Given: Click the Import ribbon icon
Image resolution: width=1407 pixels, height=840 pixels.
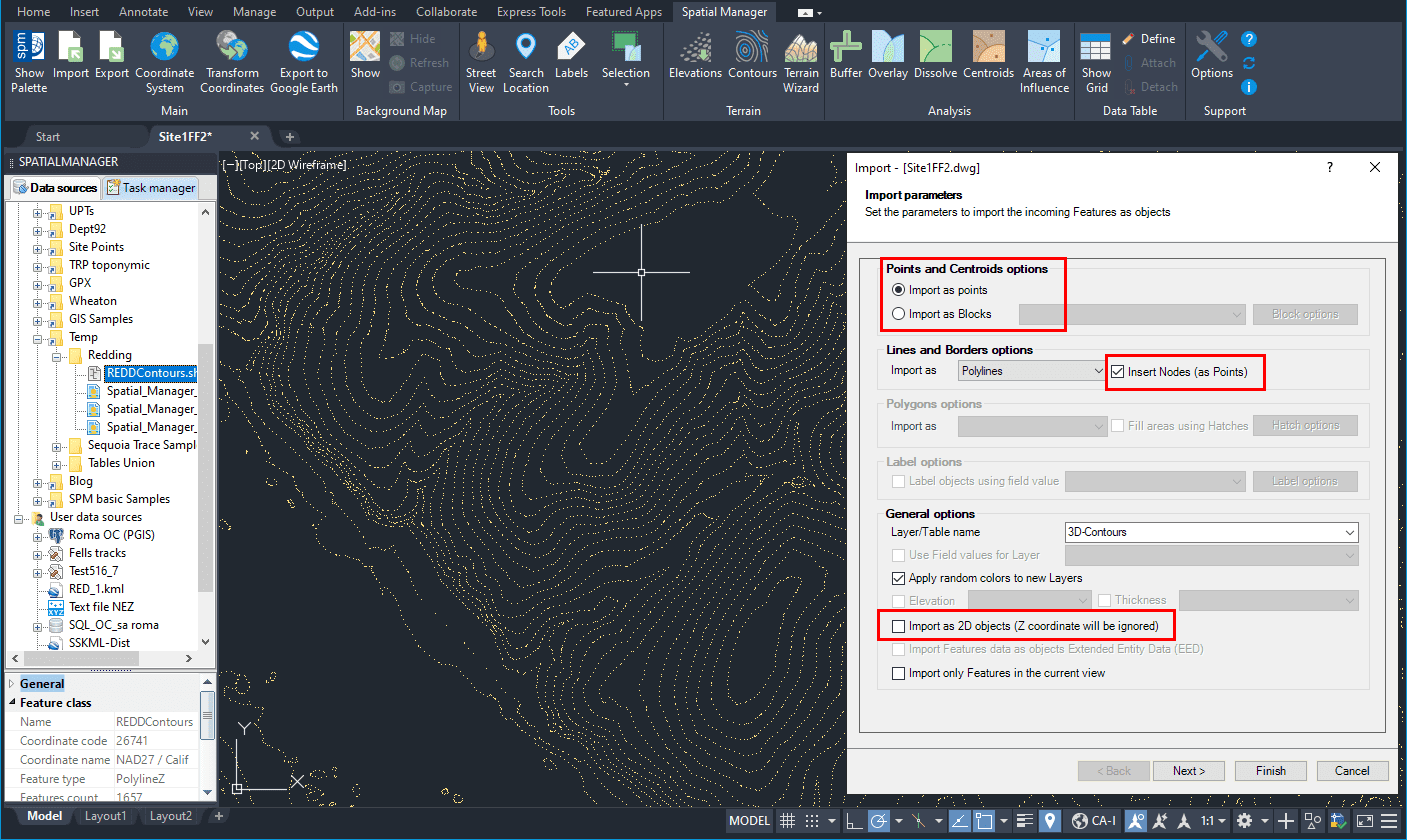Looking at the screenshot, I should pyautogui.click(x=71, y=55).
